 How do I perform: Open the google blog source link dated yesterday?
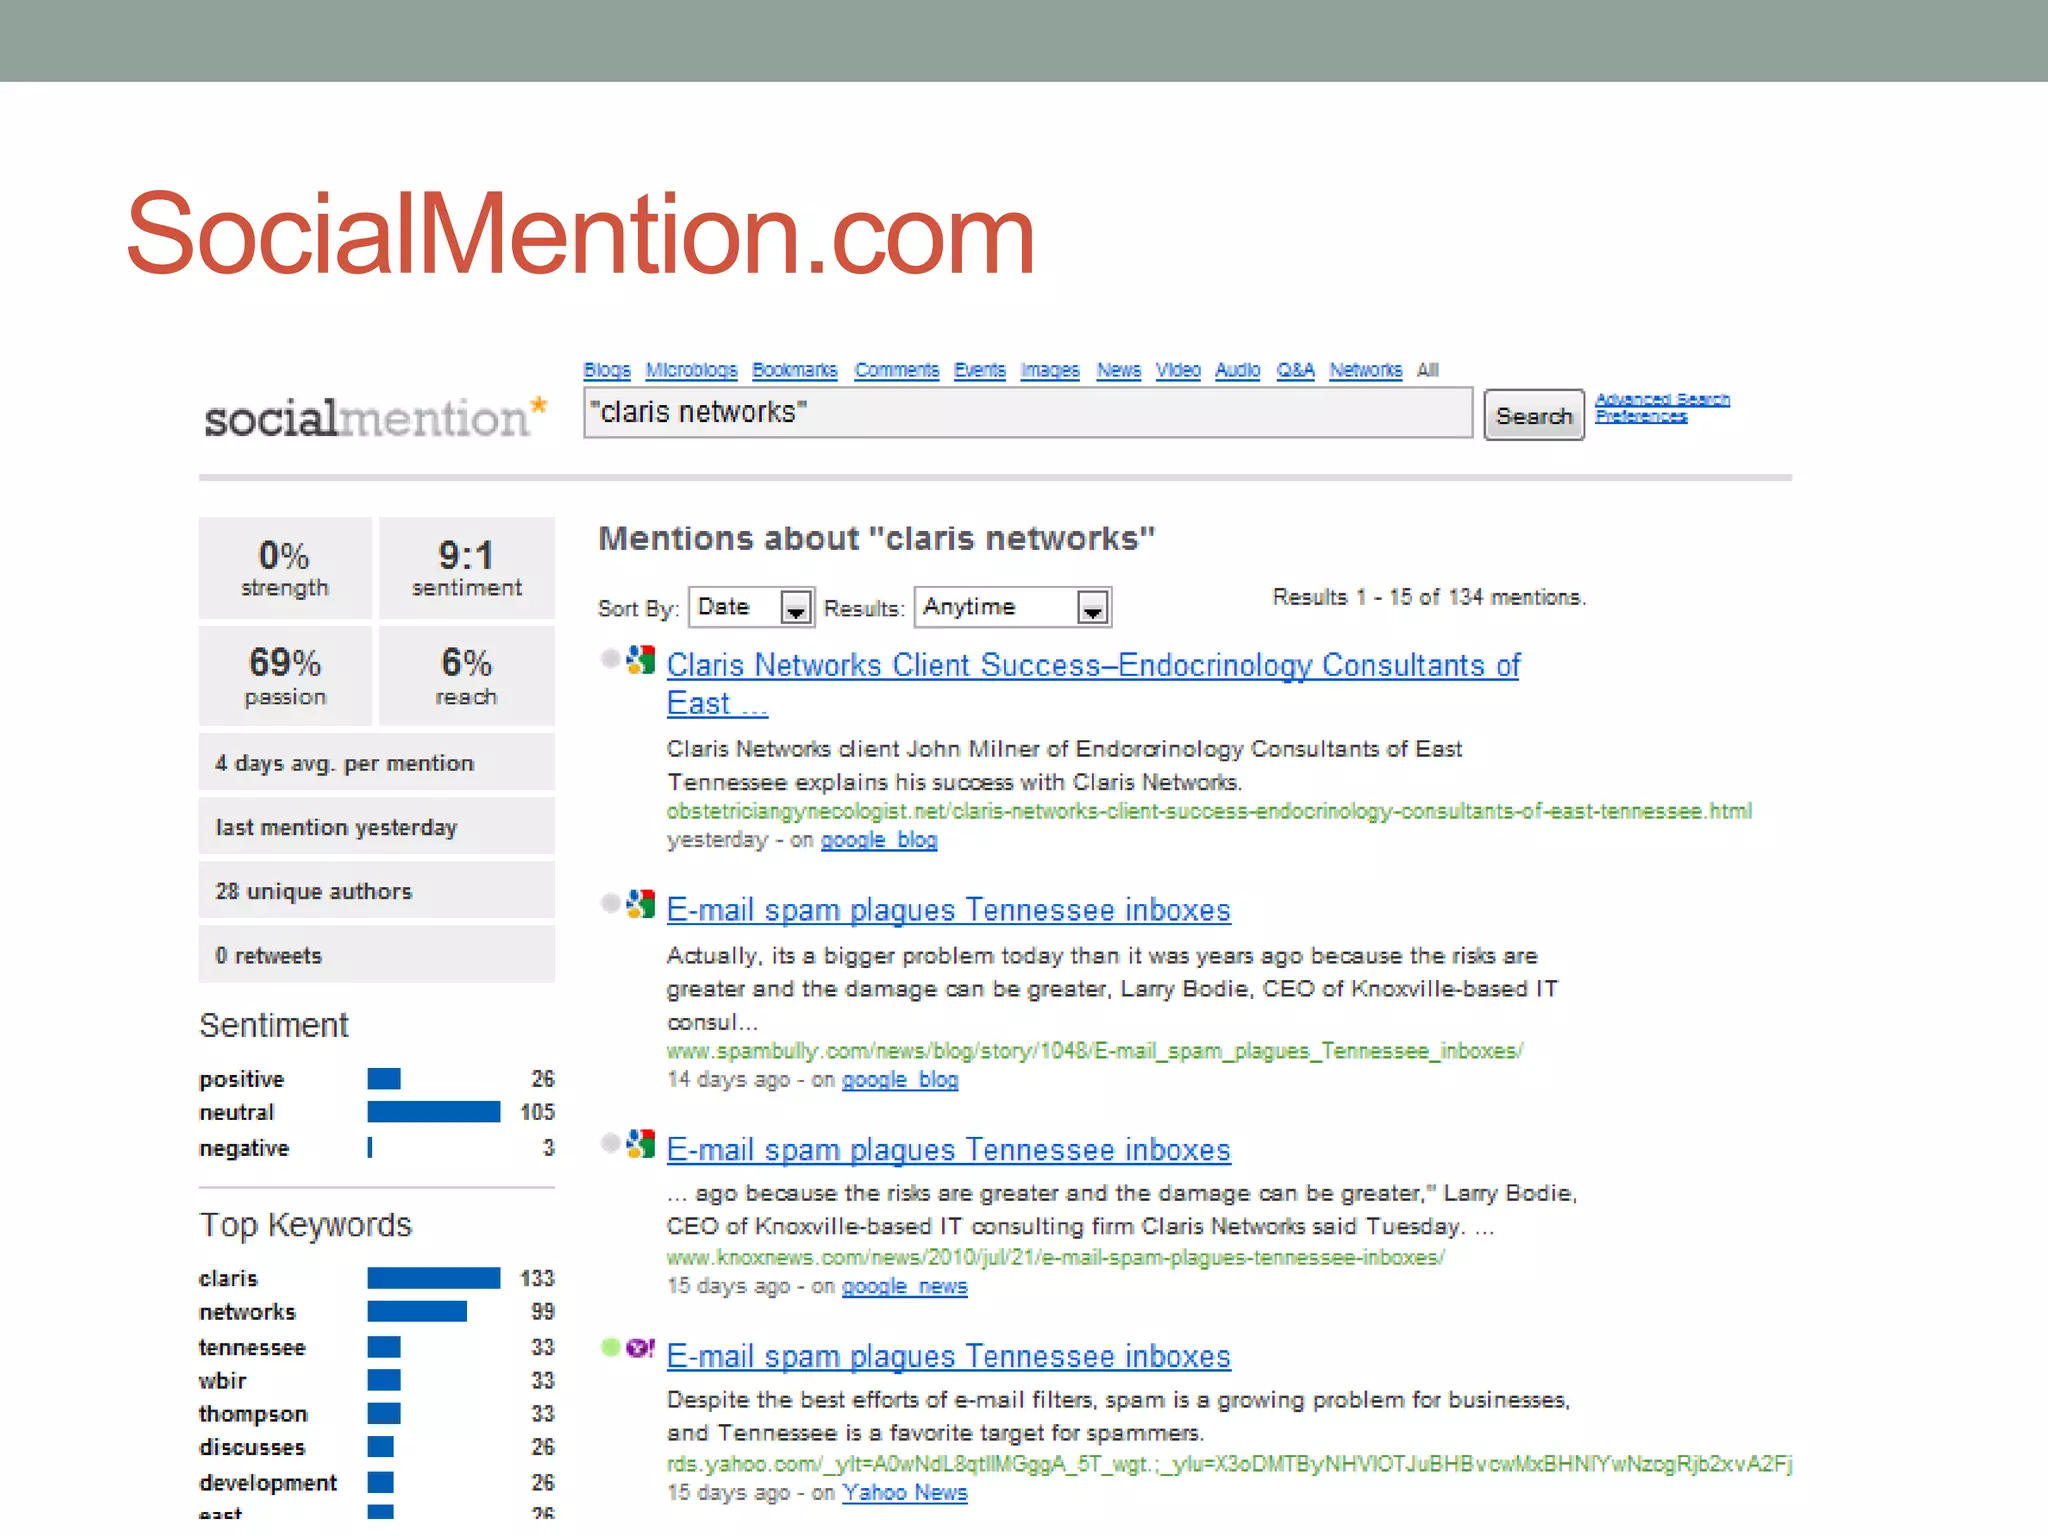pyautogui.click(x=879, y=840)
